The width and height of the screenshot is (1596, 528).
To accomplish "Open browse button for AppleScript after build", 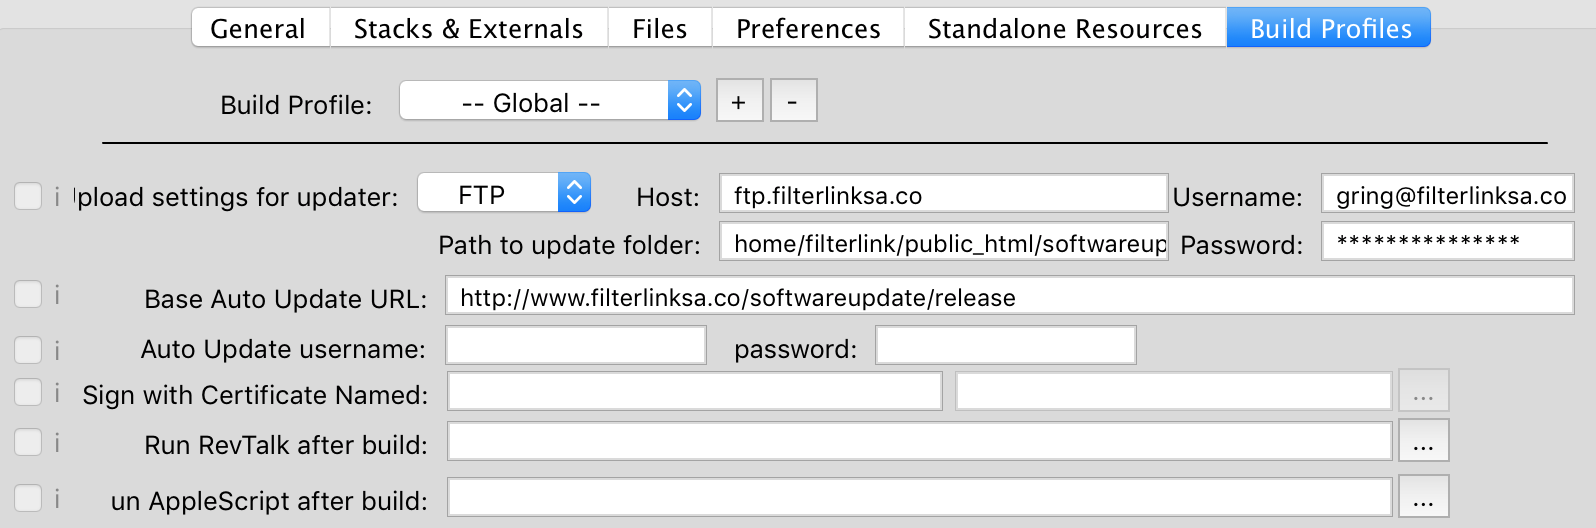I will [x=1423, y=498].
